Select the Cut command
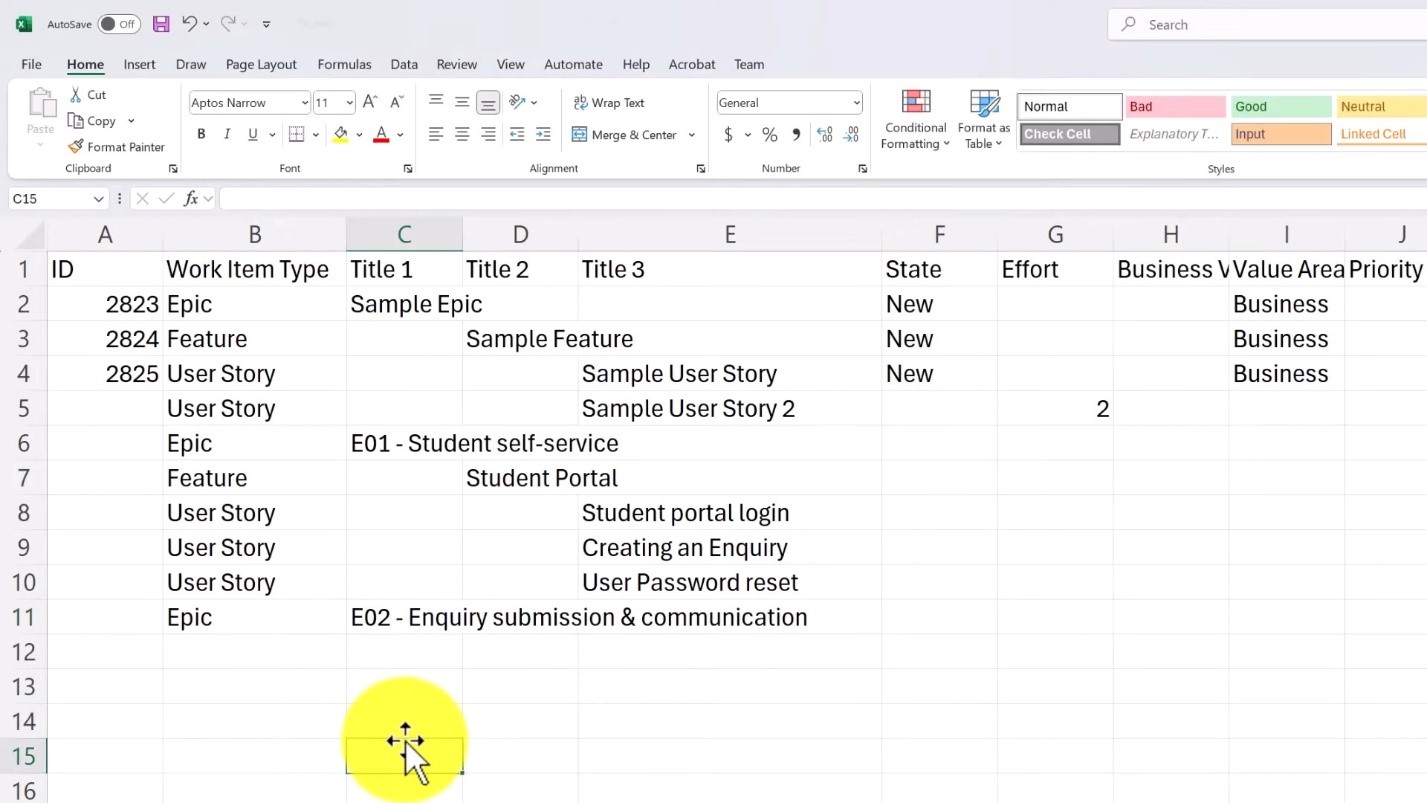Image resolution: width=1427 pixels, height=803 pixels. click(x=88, y=94)
